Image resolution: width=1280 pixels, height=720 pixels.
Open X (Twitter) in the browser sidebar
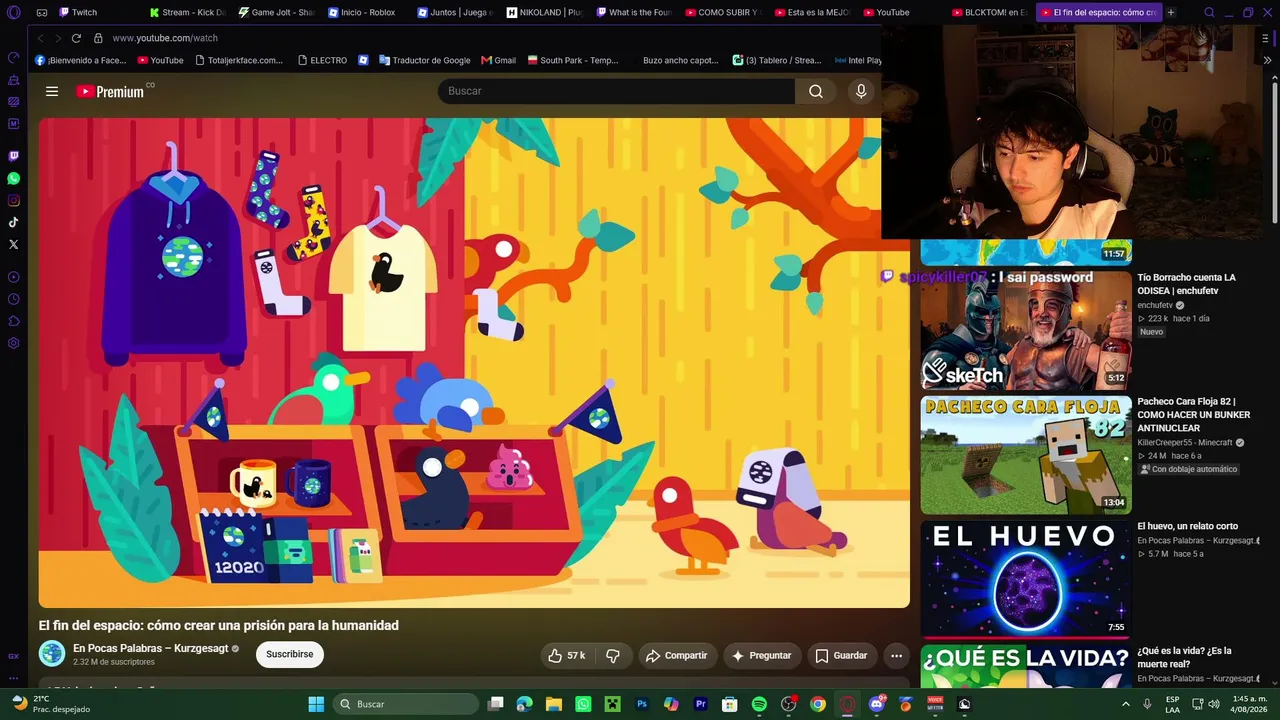(x=13, y=244)
